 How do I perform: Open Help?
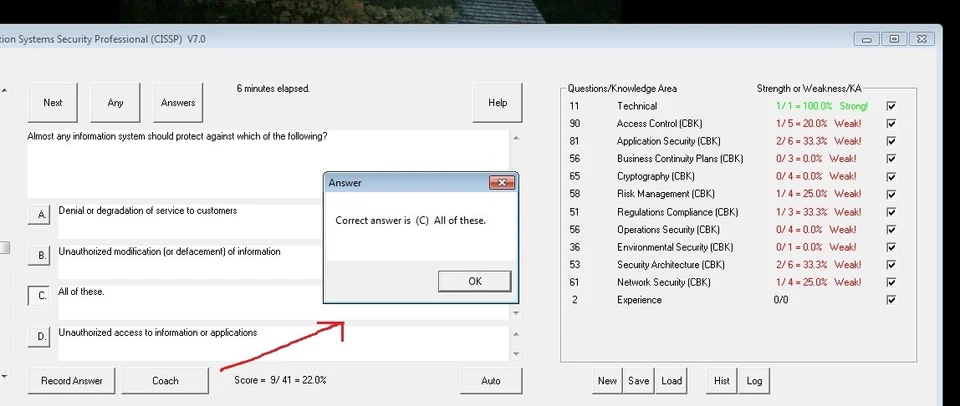[x=497, y=103]
